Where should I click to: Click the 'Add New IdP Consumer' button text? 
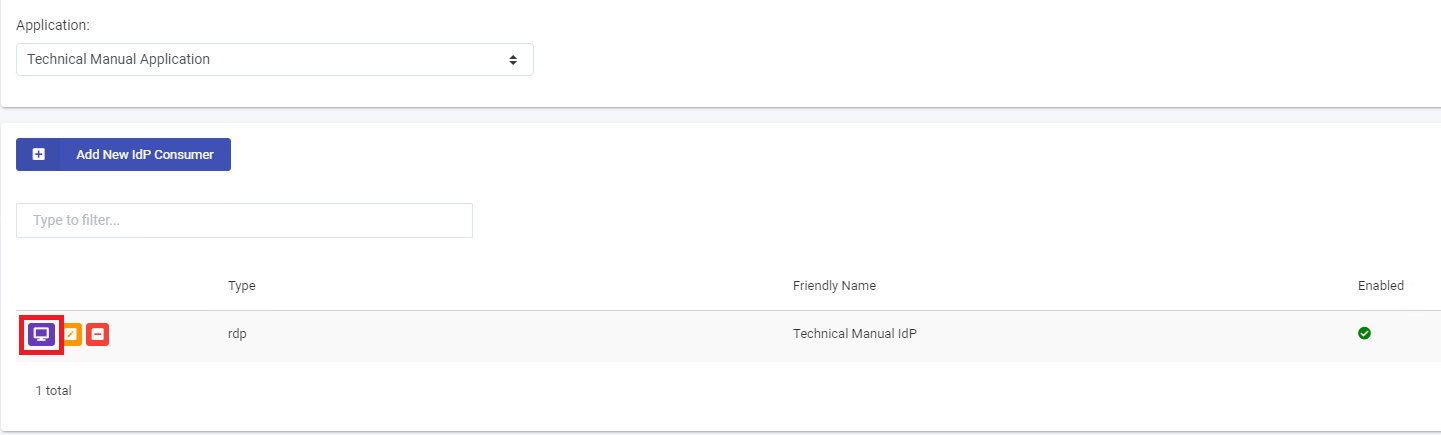tap(145, 155)
